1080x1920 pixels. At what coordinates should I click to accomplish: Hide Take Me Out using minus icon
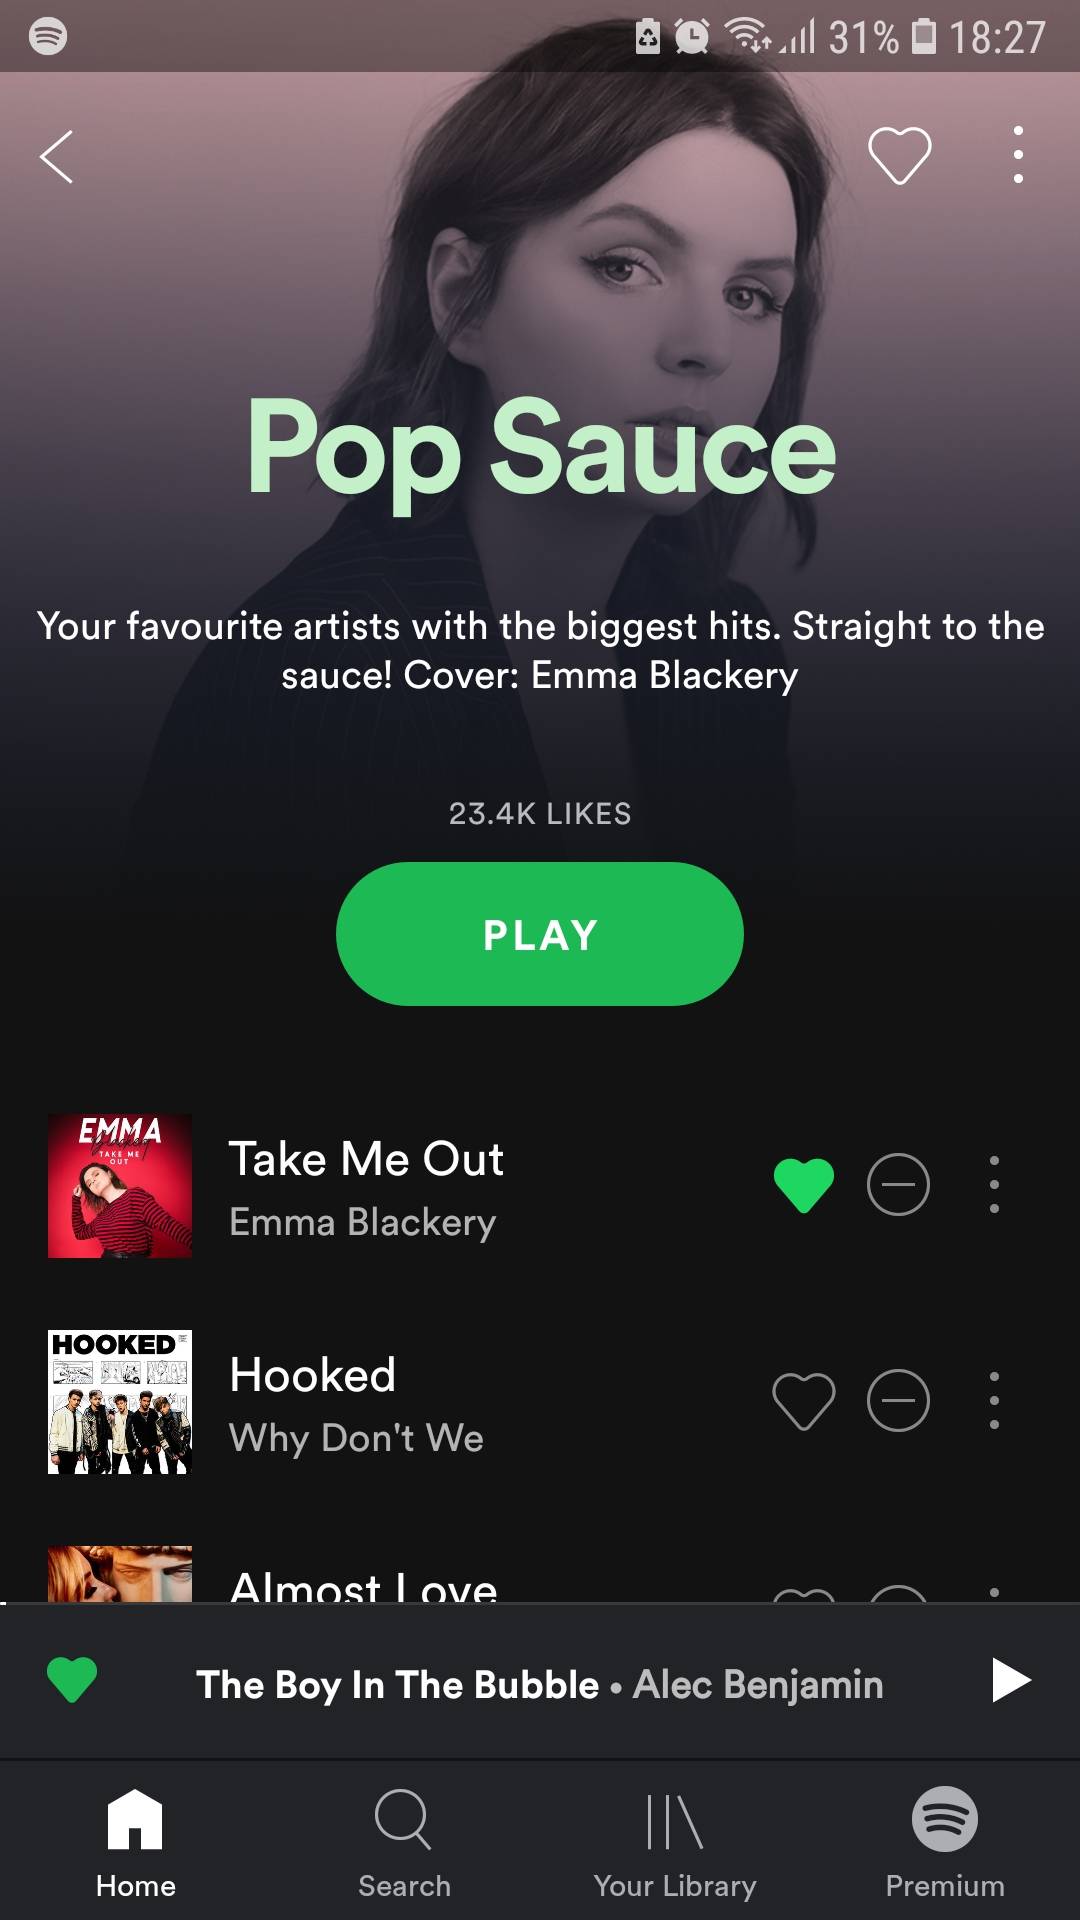pos(898,1185)
